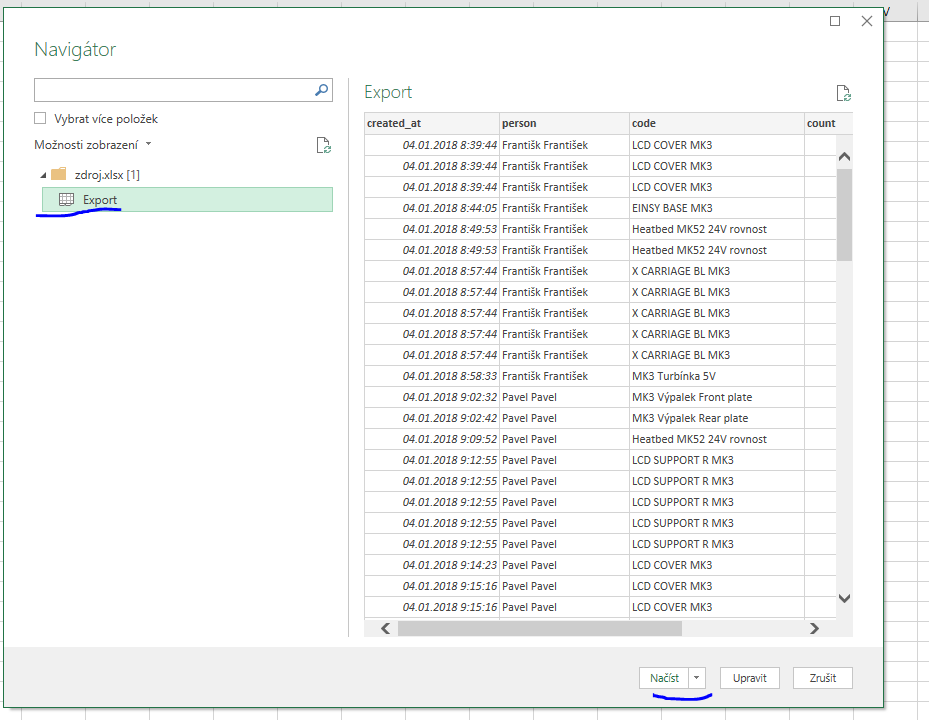Click the Export table icon in tree
The height and width of the screenshot is (720, 929).
(x=66, y=200)
